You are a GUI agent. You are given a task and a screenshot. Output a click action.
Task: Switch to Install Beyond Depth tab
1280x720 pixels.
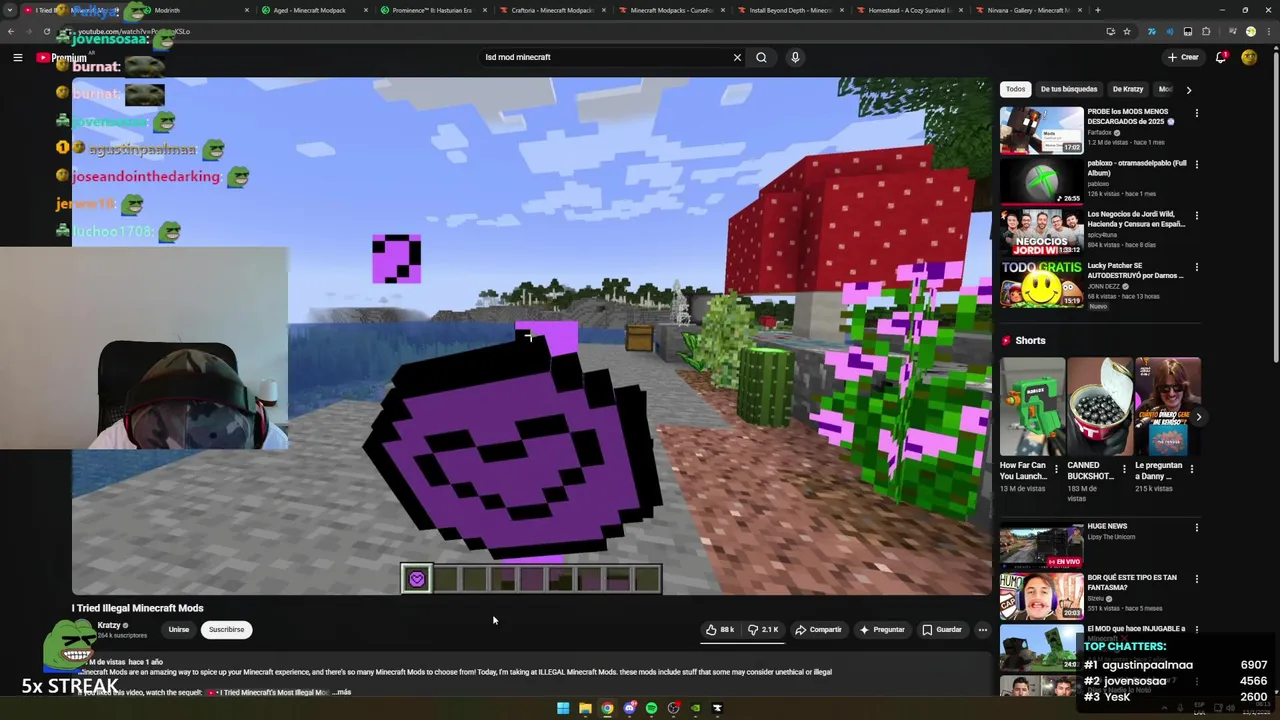tap(790, 10)
